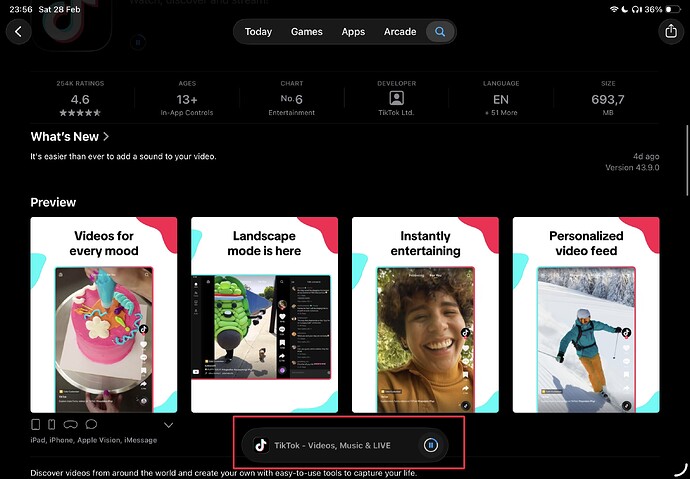Image resolution: width=690 pixels, height=479 pixels.
Task: Open developer TikTok Ltd. page
Action: (x=396, y=100)
